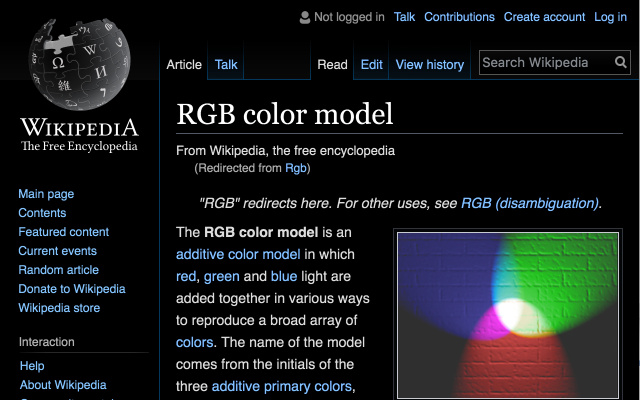The height and width of the screenshot is (400, 640).
Task: Open Wikipedia store
Action: pos(59,308)
